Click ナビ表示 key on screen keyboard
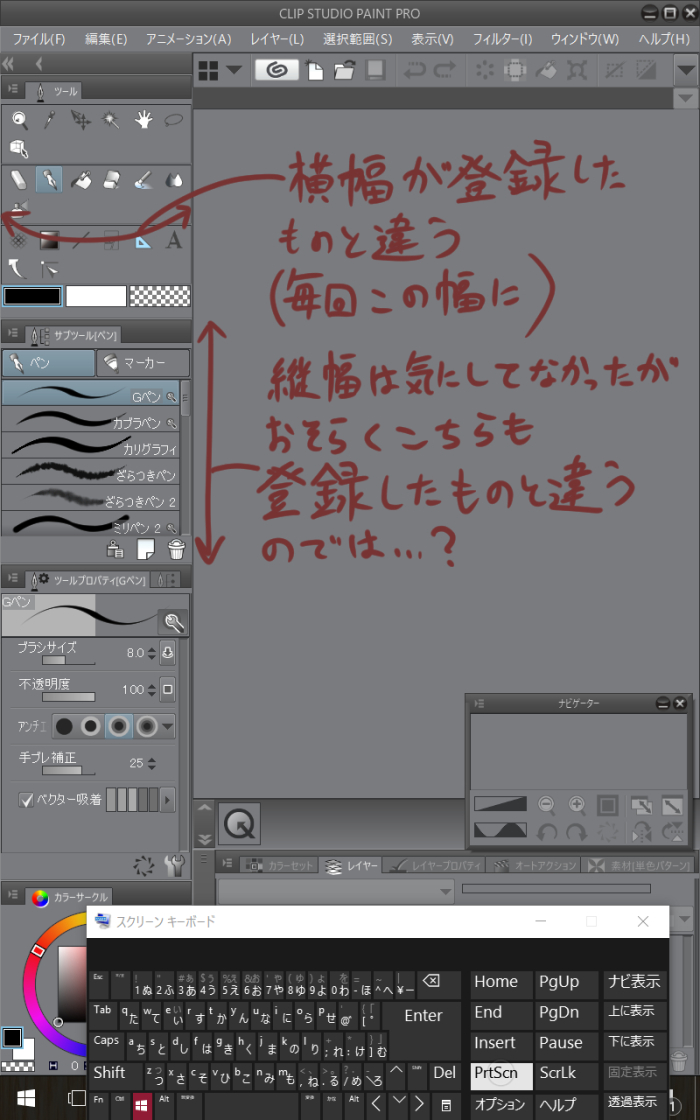 634,982
